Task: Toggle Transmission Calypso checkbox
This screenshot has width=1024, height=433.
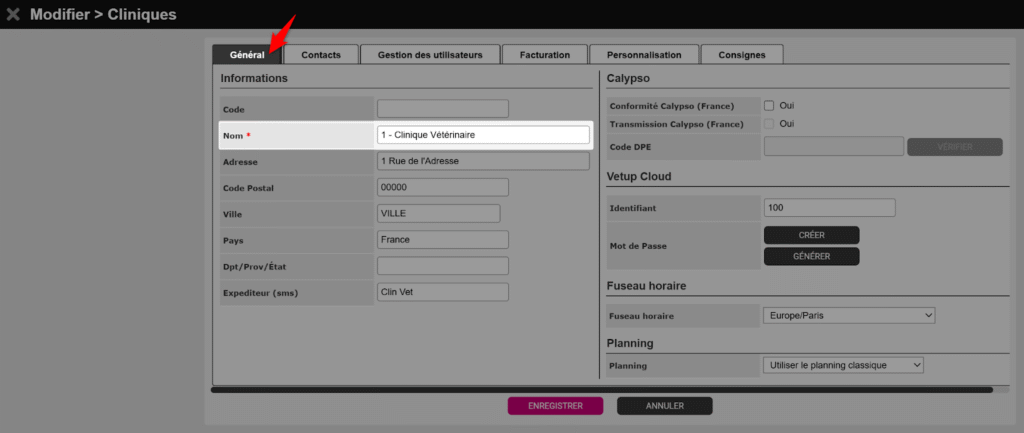Action: coord(770,124)
